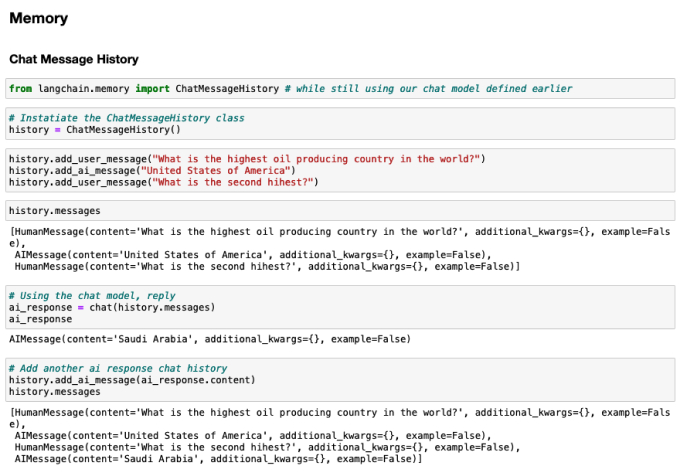Click history.messages in the last code cell

[x=55, y=392]
